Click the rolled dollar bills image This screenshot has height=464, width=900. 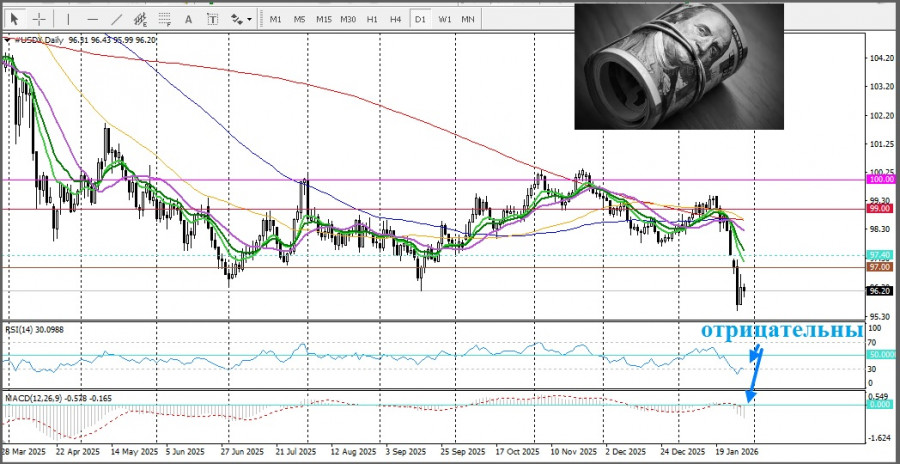click(679, 65)
